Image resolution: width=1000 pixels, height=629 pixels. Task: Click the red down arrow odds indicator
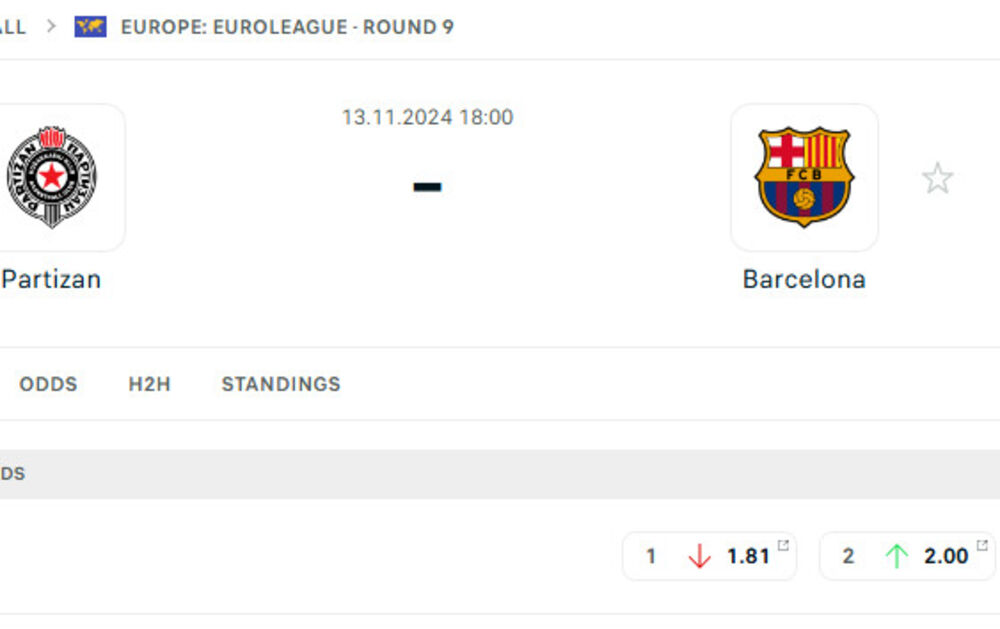pos(699,556)
